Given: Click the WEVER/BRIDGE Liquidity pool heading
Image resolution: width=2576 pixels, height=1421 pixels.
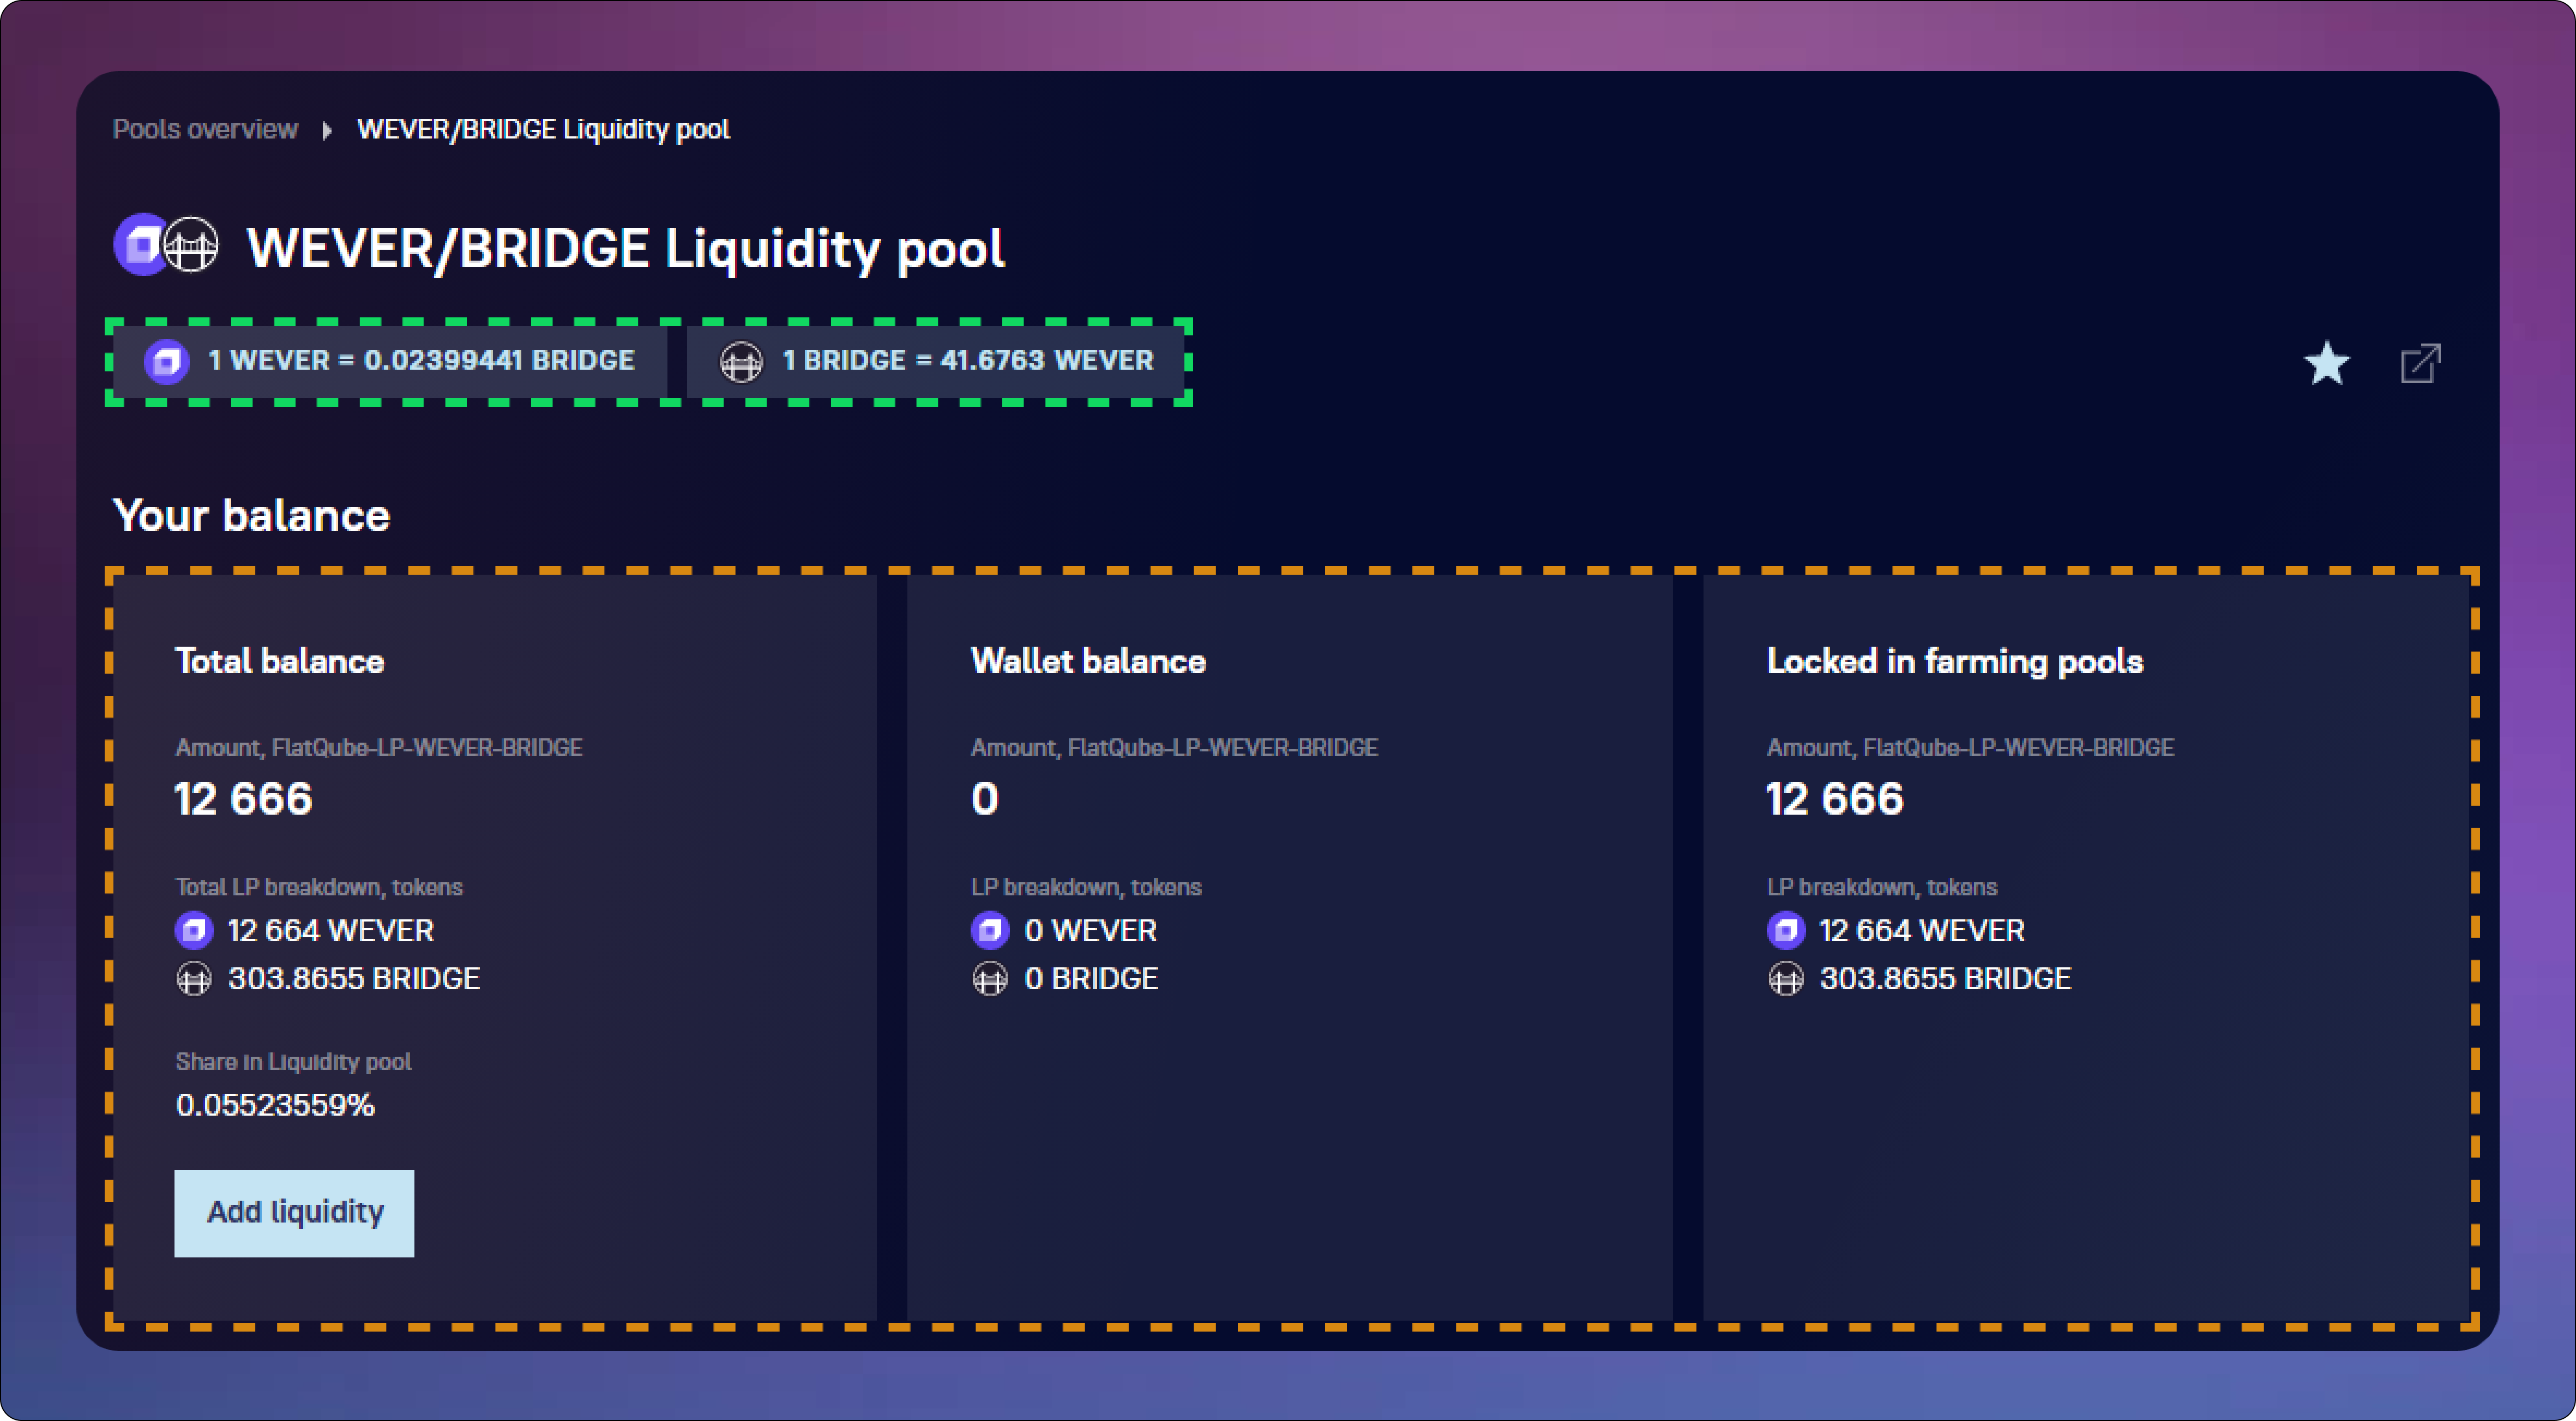Looking at the screenshot, I should (x=626, y=248).
